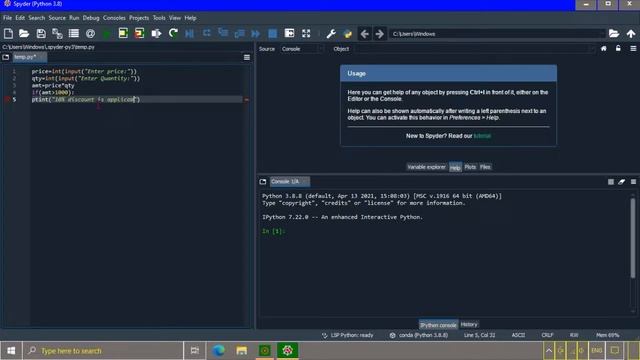
Task: Expand the working directory path dropdown
Action: pos(601,34)
